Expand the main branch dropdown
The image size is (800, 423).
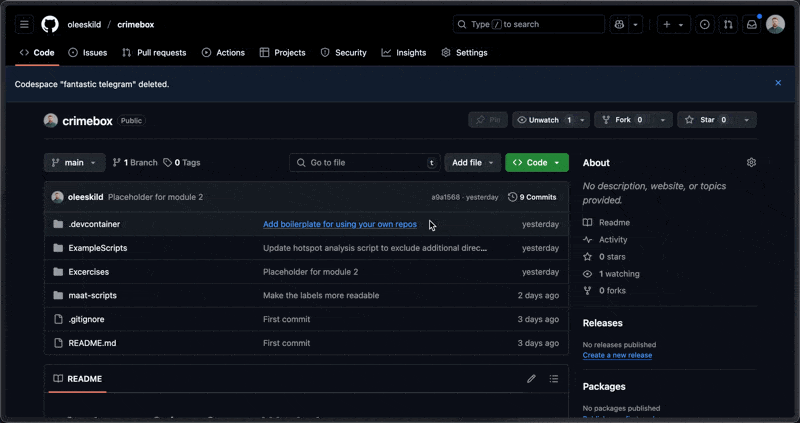(75, 162)
